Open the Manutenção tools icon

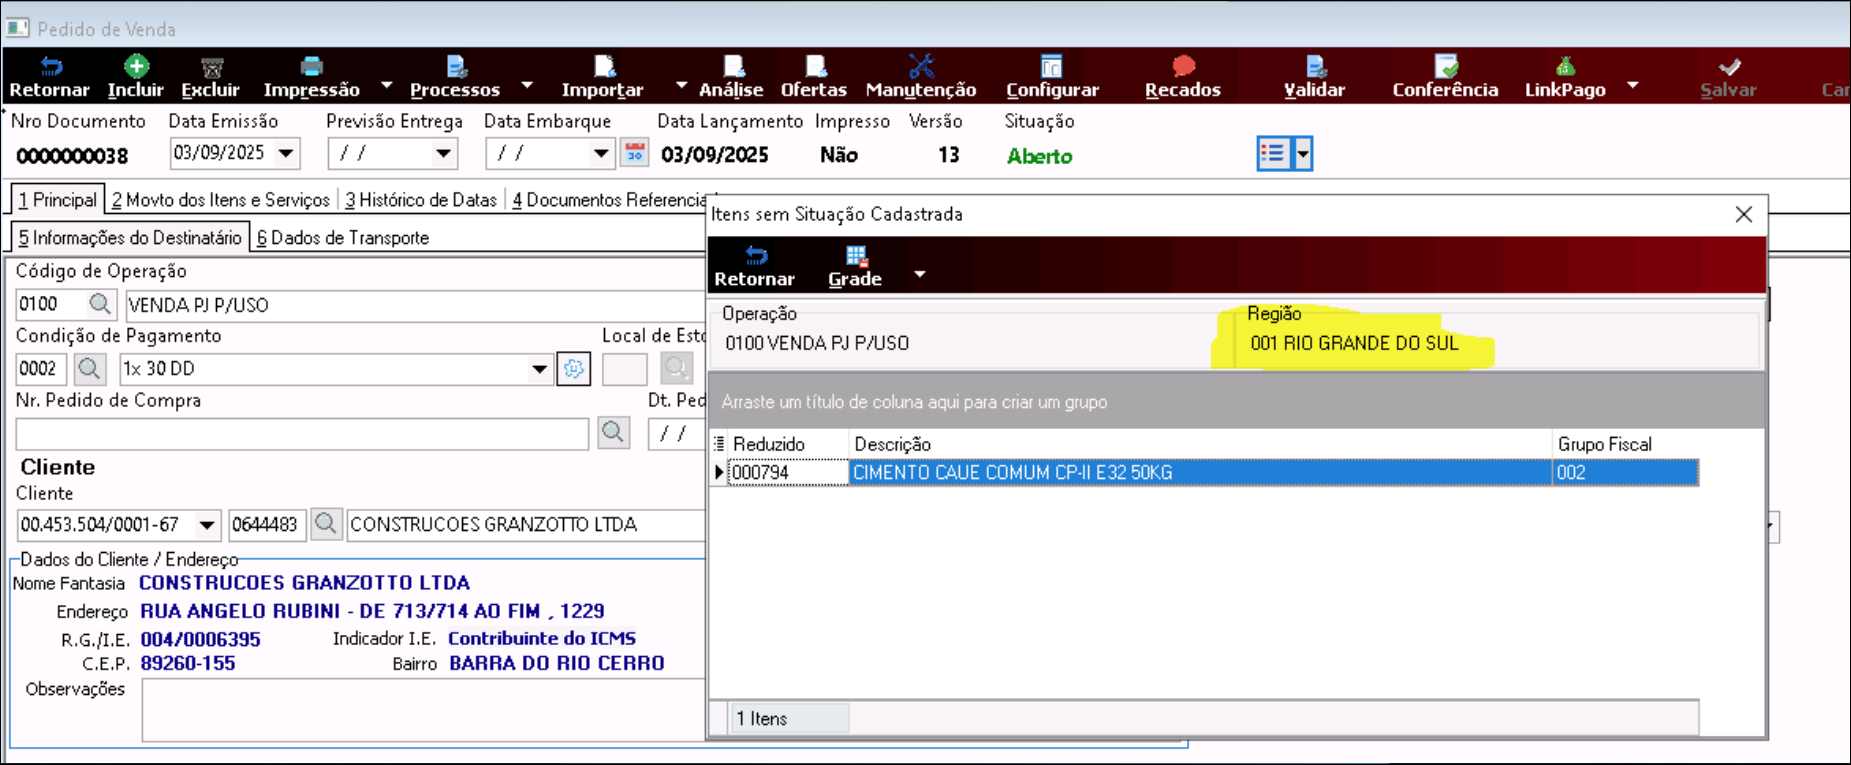pos(920,67)
